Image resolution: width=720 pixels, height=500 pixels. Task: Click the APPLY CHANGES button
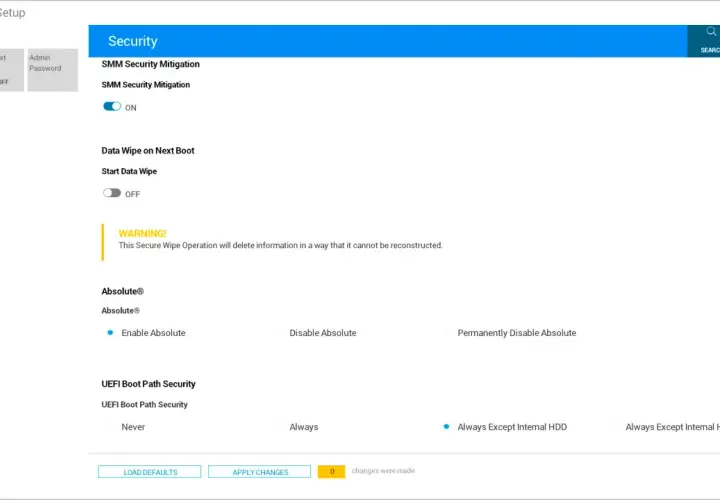coord(259,472)
